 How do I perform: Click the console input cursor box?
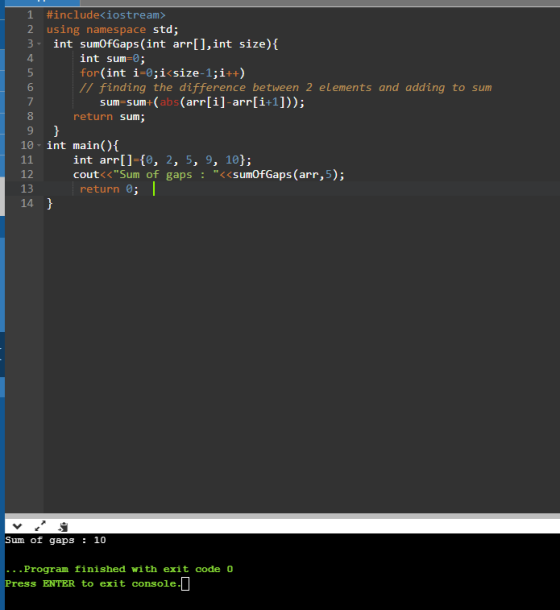(x=186, y=584)
